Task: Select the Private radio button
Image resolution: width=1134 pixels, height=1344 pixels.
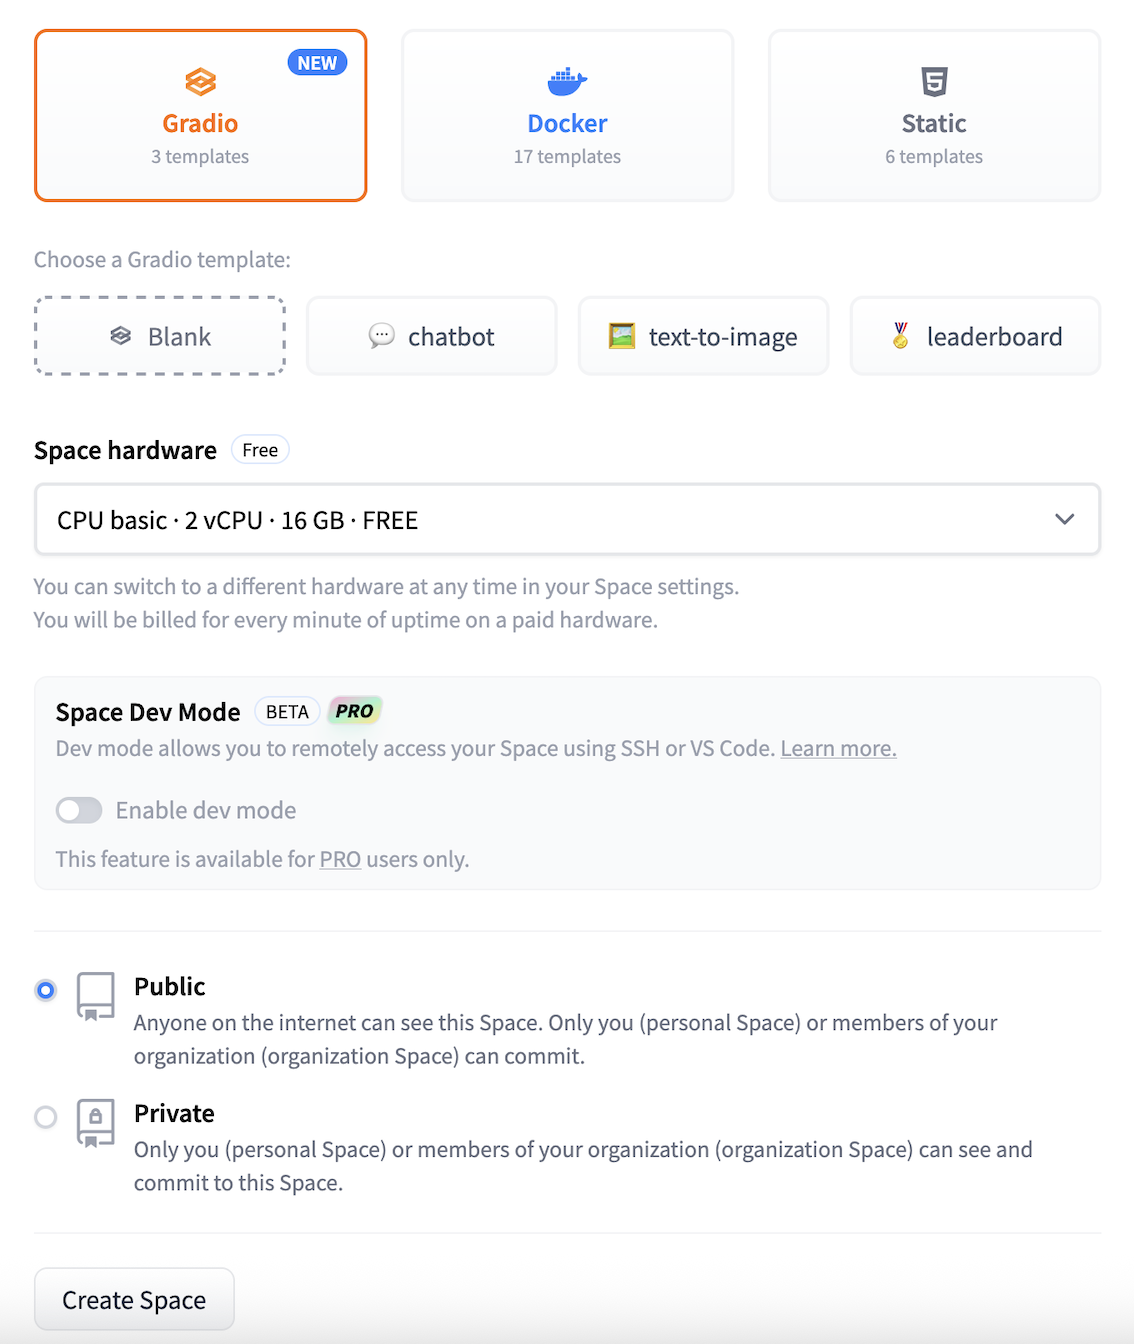Action: [46, 1117]
